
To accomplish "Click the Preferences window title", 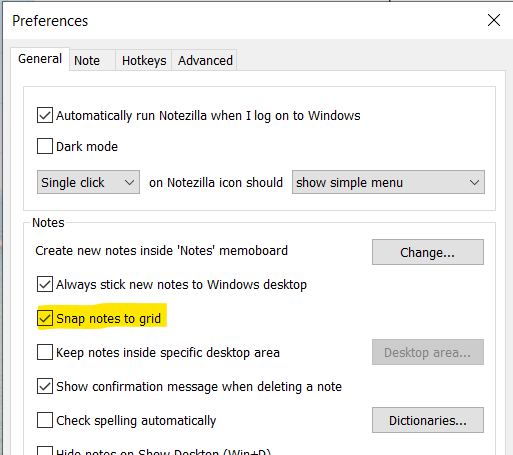I will 50,21.
